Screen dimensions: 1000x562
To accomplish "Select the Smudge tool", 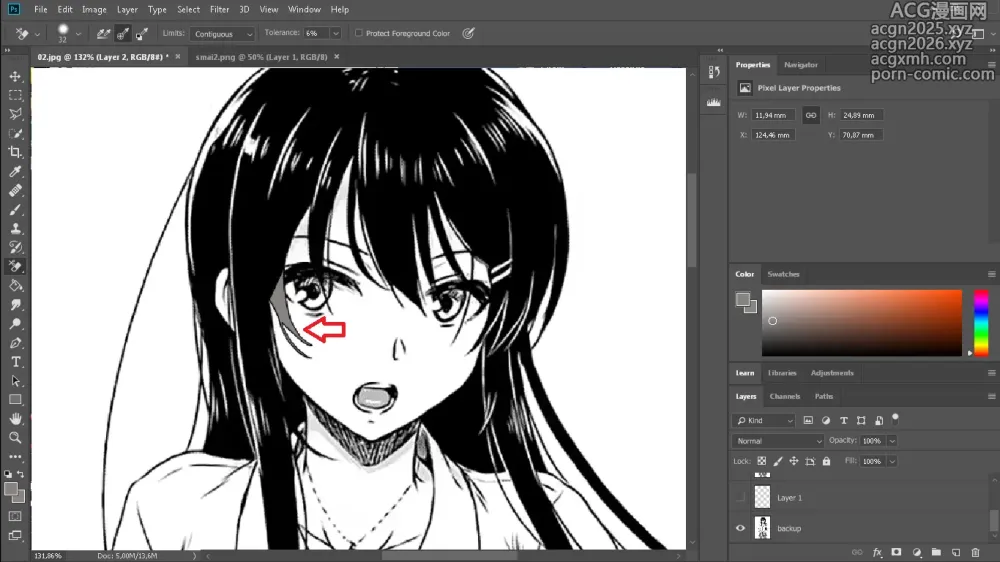I will coord(15,305).
